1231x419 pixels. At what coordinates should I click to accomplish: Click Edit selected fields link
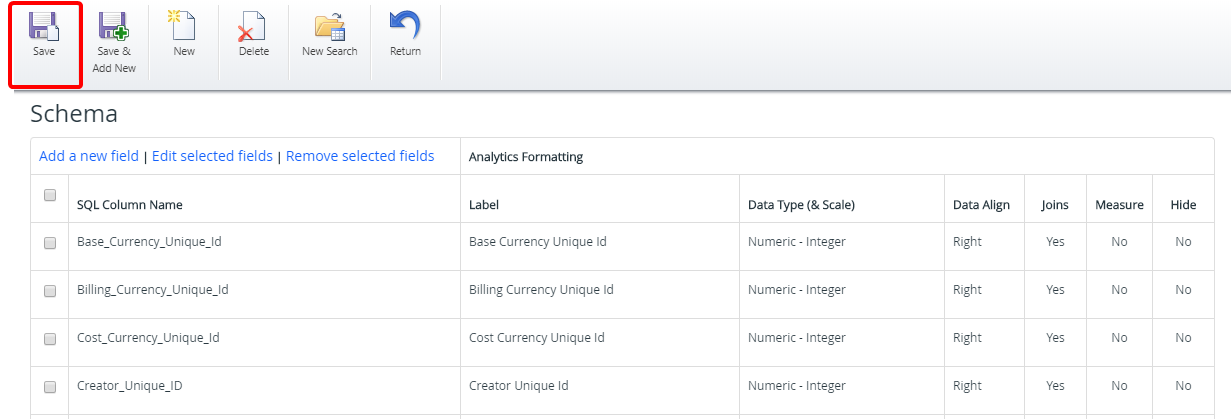tap(212, 156)
